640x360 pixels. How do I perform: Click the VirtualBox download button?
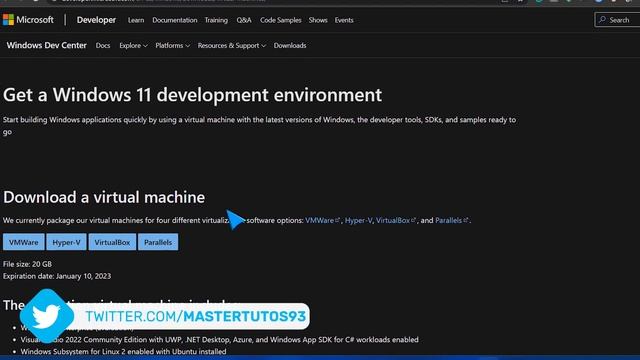pos(112,242)
